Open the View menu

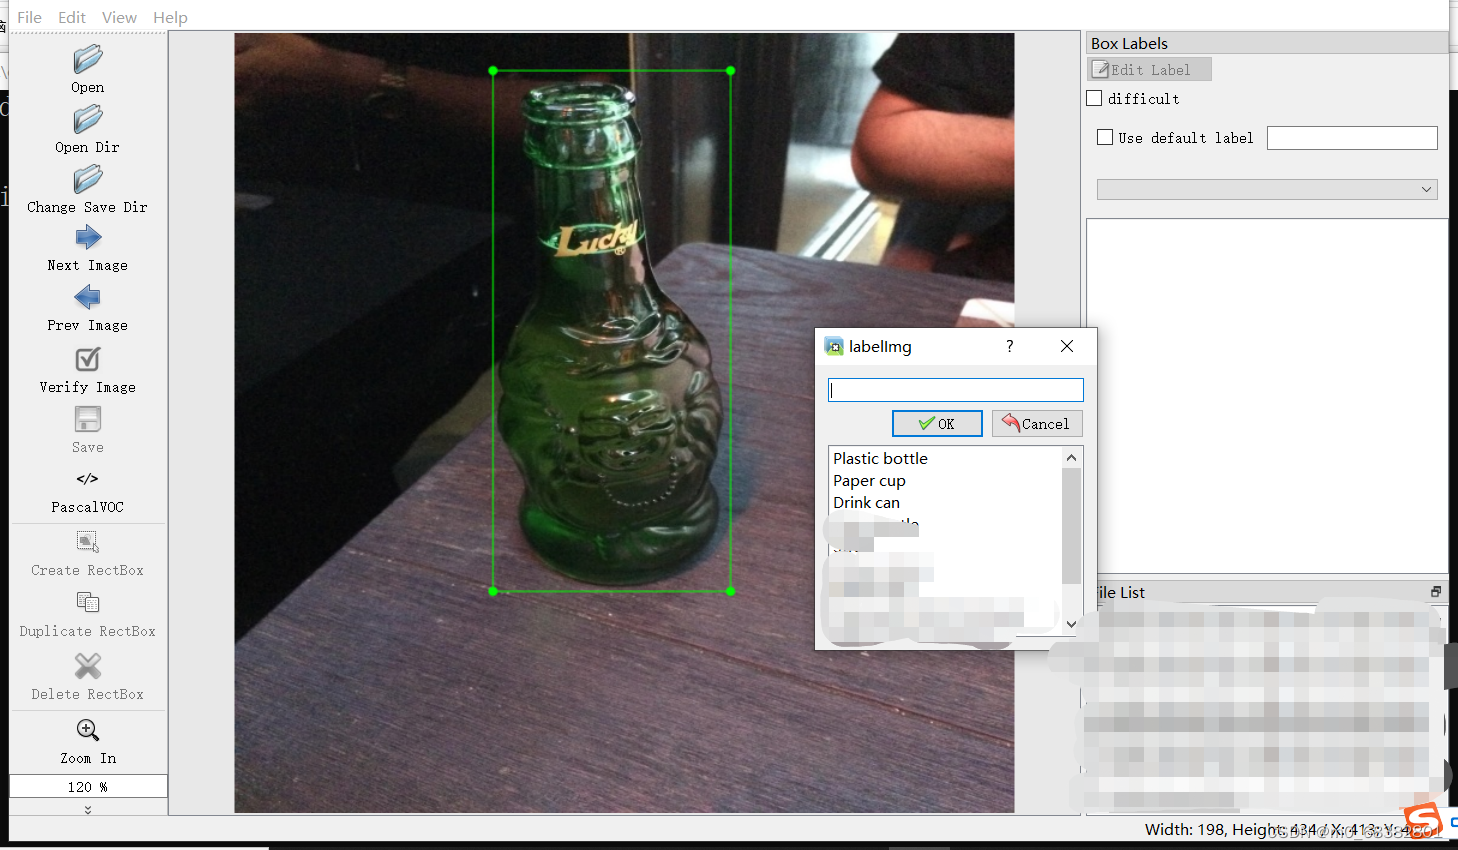tap(119, 17)
